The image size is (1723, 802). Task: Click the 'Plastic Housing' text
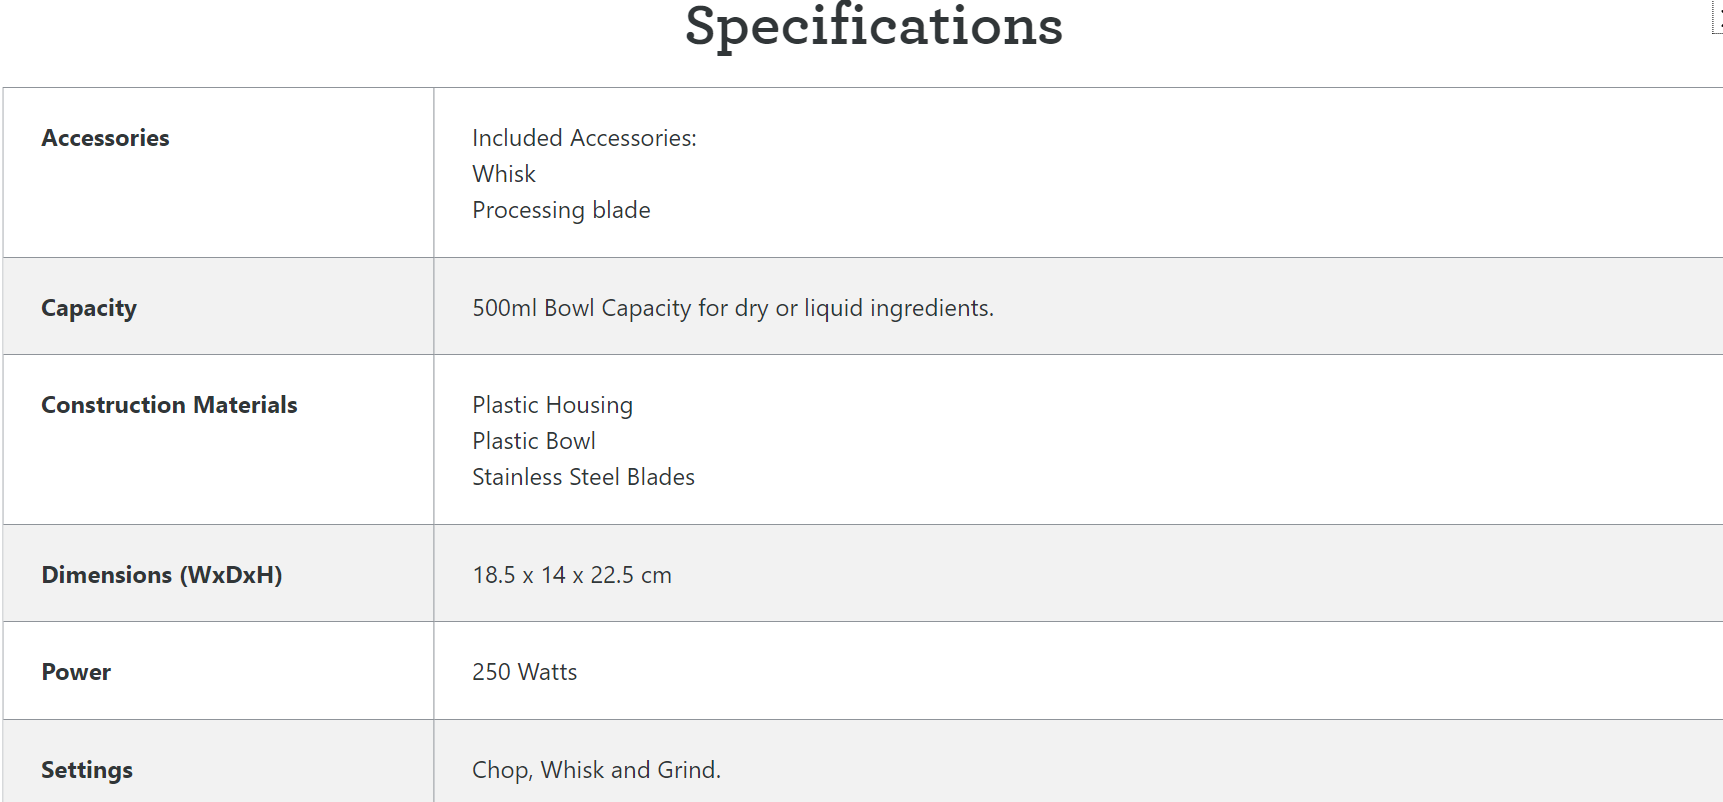[x=552, y=405]
